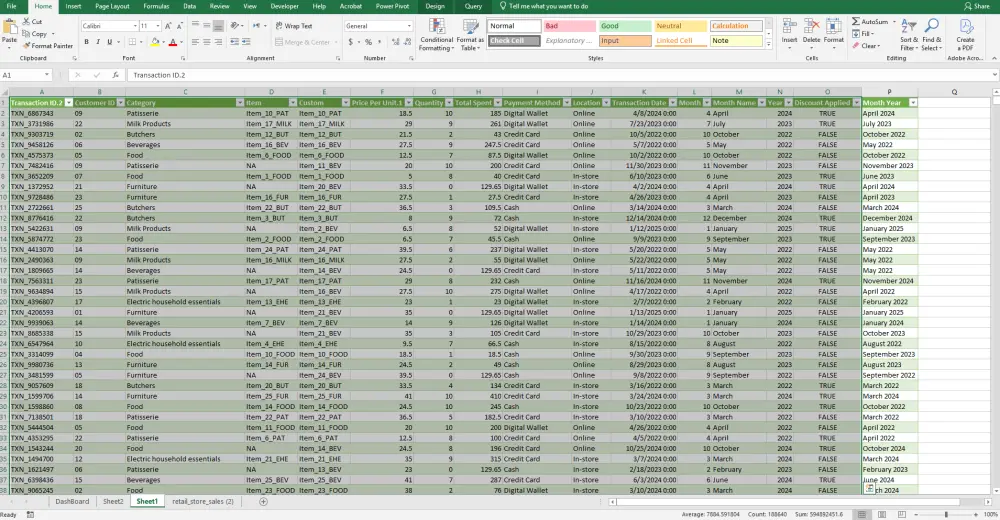
Task: Align text left in cells
Action: 195,42
